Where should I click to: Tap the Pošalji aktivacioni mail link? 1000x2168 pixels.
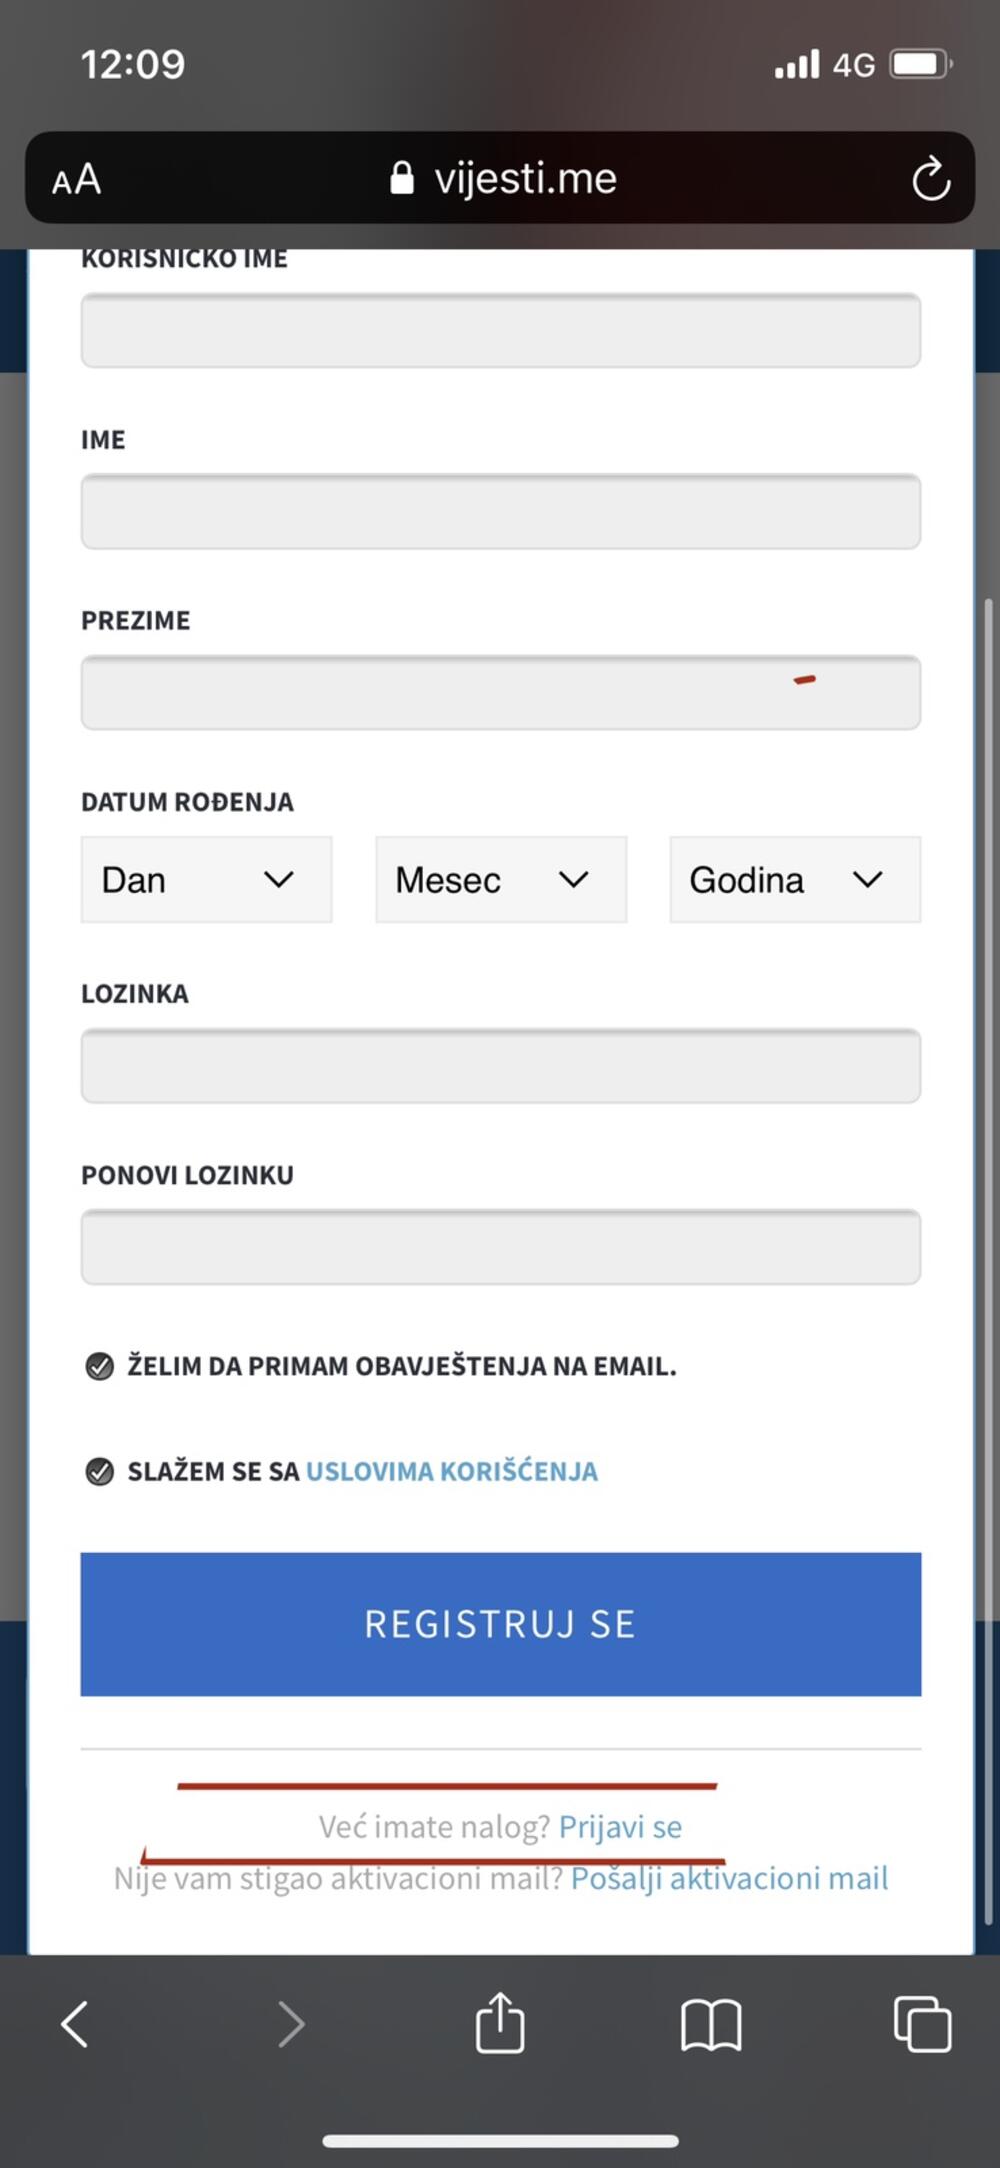point(729,1878)
